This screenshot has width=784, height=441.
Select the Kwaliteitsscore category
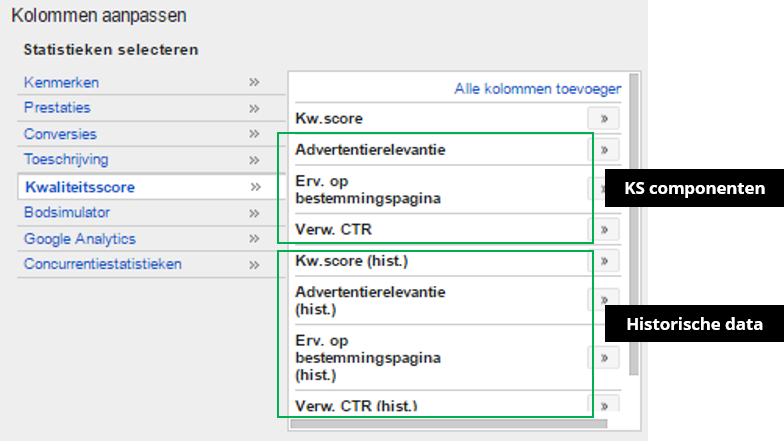[x=80, y=187]
